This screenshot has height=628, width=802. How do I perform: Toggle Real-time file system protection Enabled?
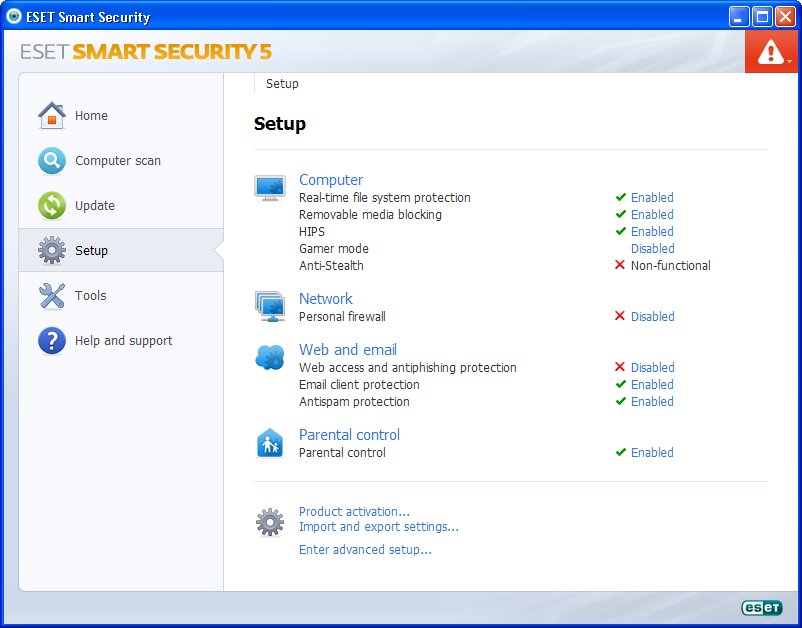coord(652,197)
